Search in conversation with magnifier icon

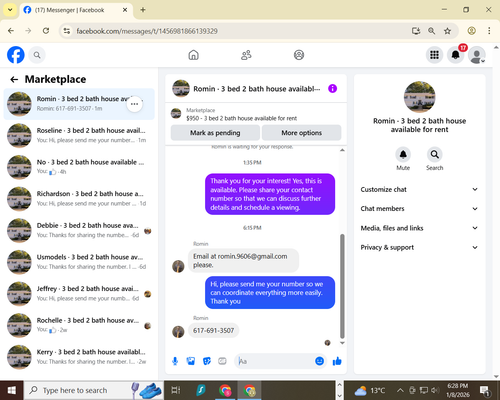coord(434,155)
